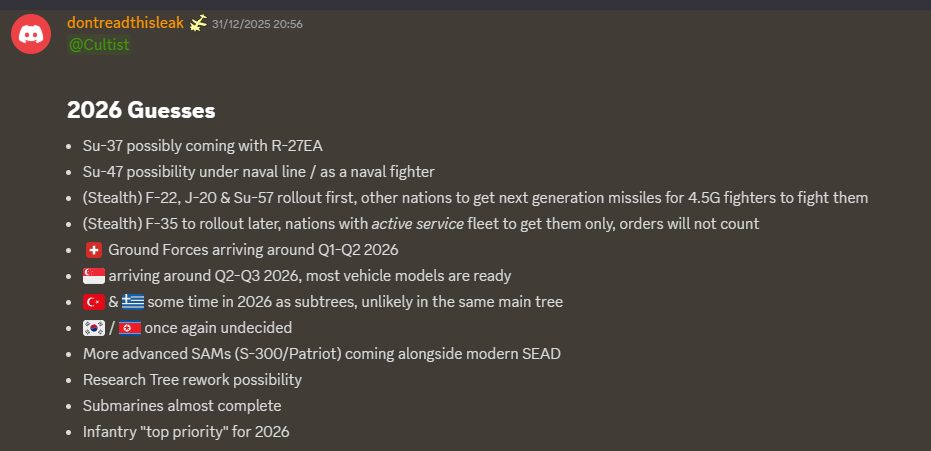Viewport: 931px width, 451px height.
Task: Click the F-22, J-20 & Su-57 rollout line
Action: (475, 198)
